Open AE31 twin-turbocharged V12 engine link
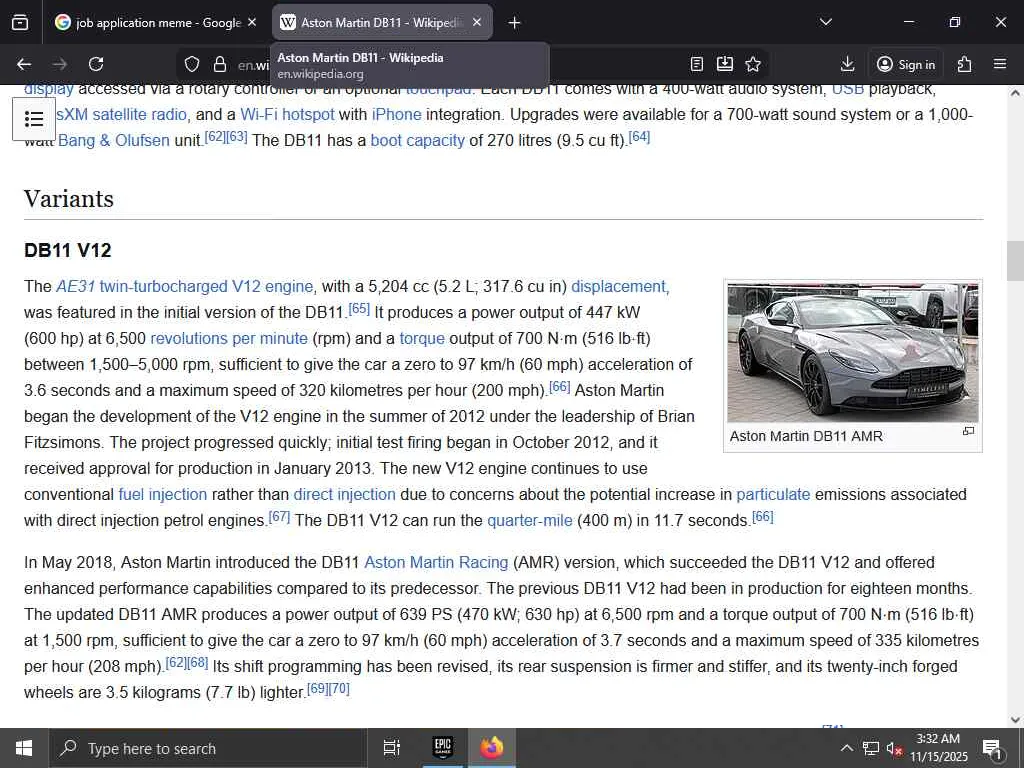 click(x=185, y=287)
